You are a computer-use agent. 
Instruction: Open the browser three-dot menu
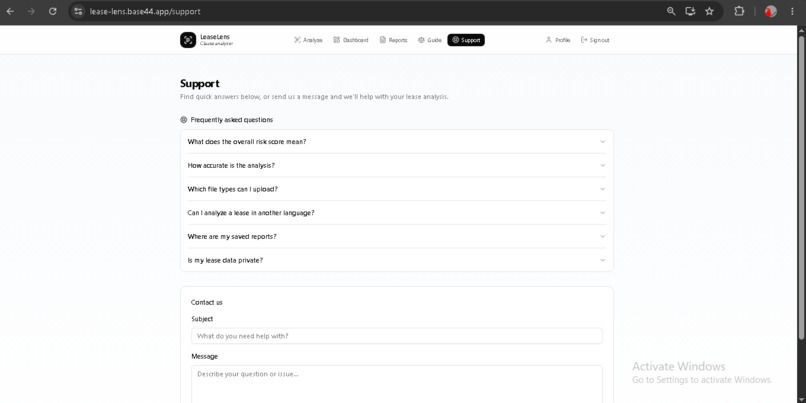pyautogui.click(x=792, y=11)
